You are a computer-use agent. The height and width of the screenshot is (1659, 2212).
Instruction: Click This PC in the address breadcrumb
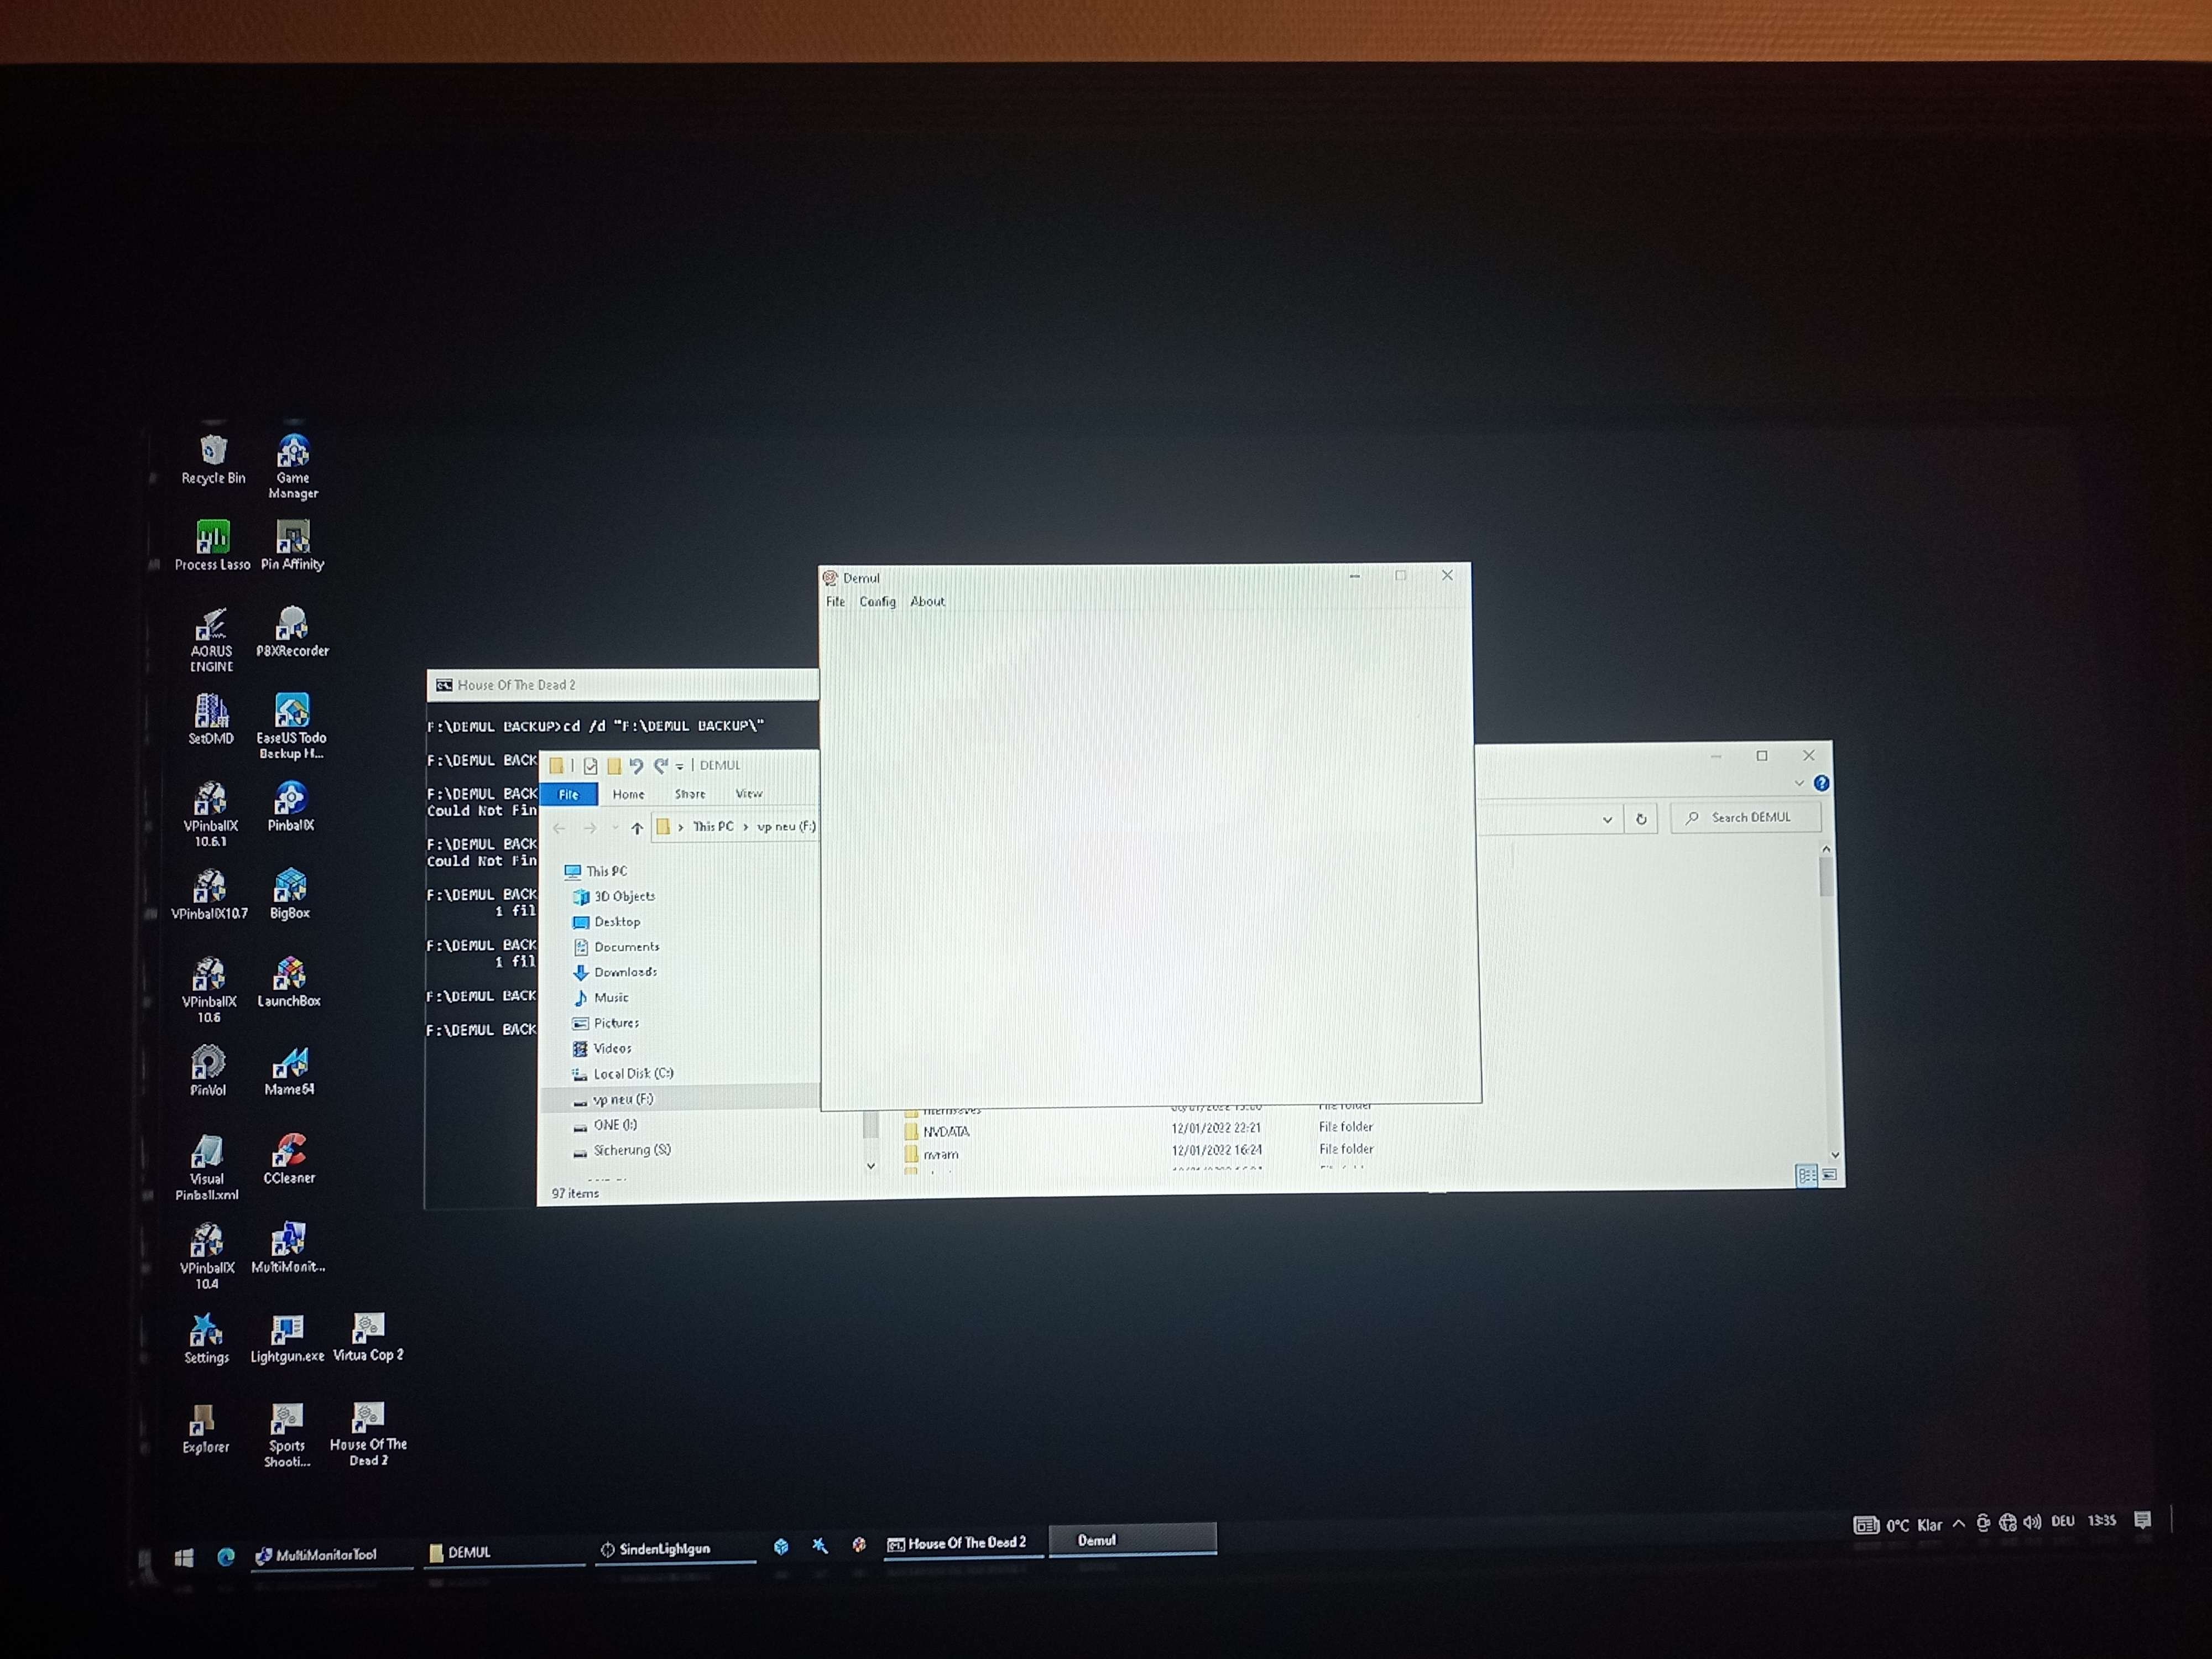click(x=714, y=827)
